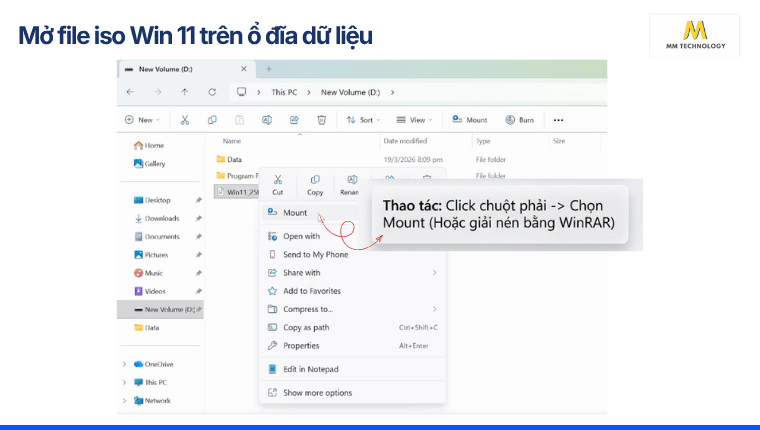Click Cut in the context menu

pyautogui.click(x=278, y=185)
